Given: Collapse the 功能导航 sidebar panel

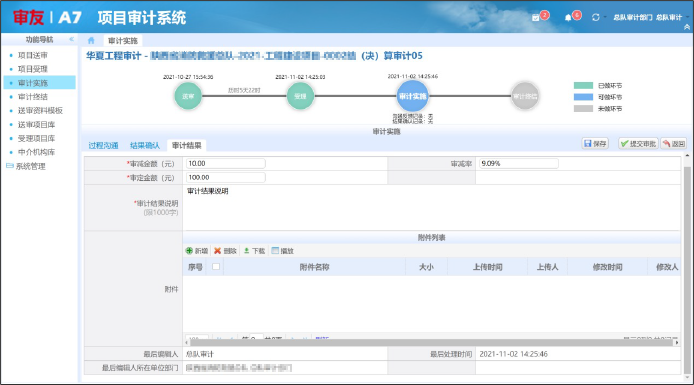Looking at the screenshot, I should tap(71, 39).
